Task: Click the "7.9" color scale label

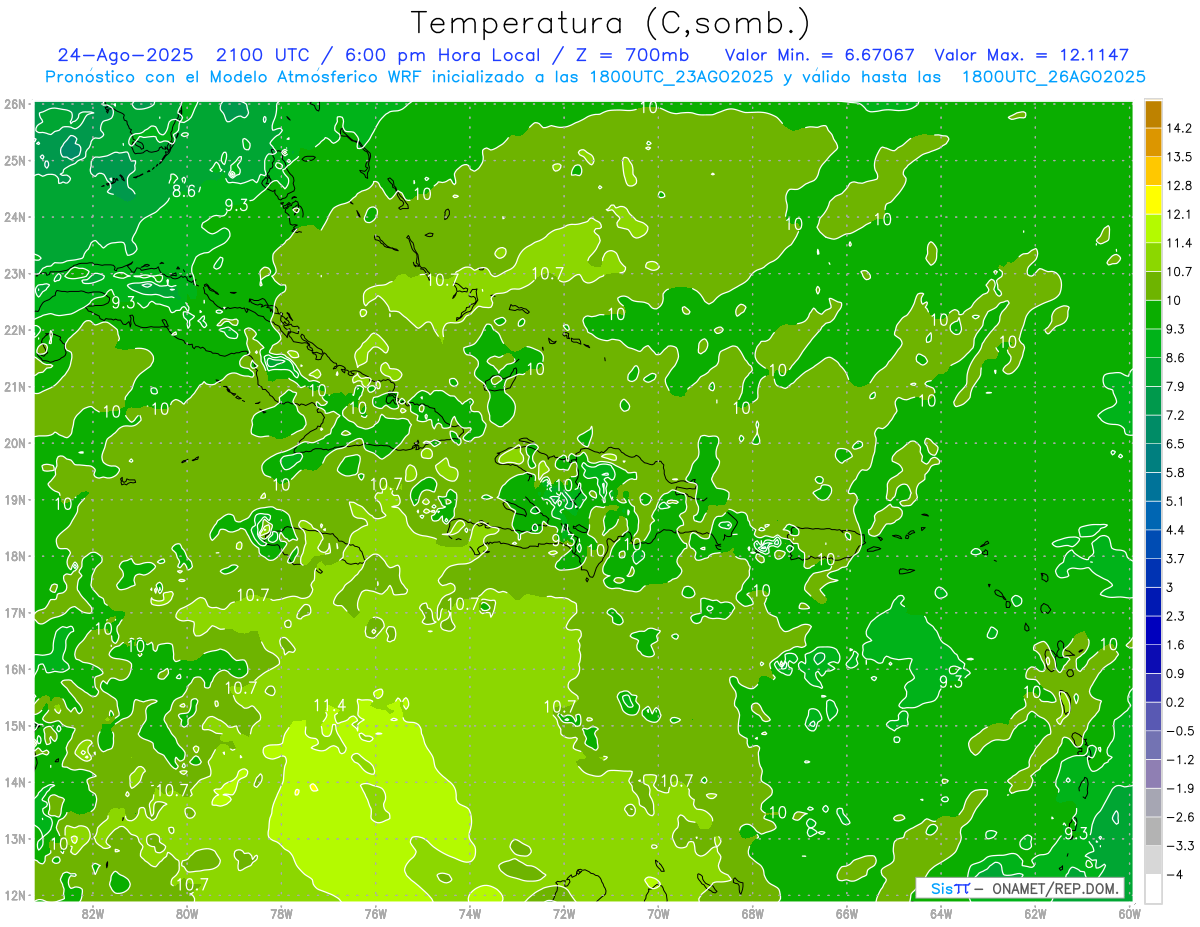Action: 1177,386
